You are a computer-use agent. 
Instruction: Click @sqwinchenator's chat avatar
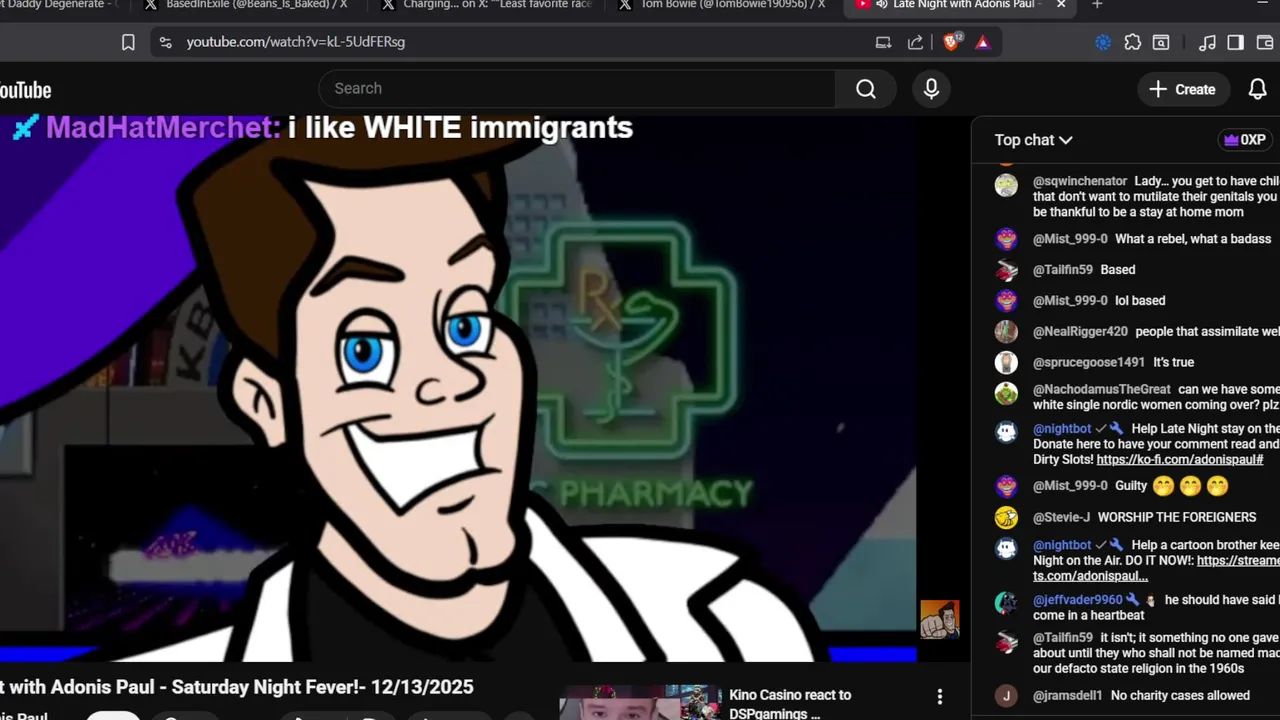(x=1006, y=185)
